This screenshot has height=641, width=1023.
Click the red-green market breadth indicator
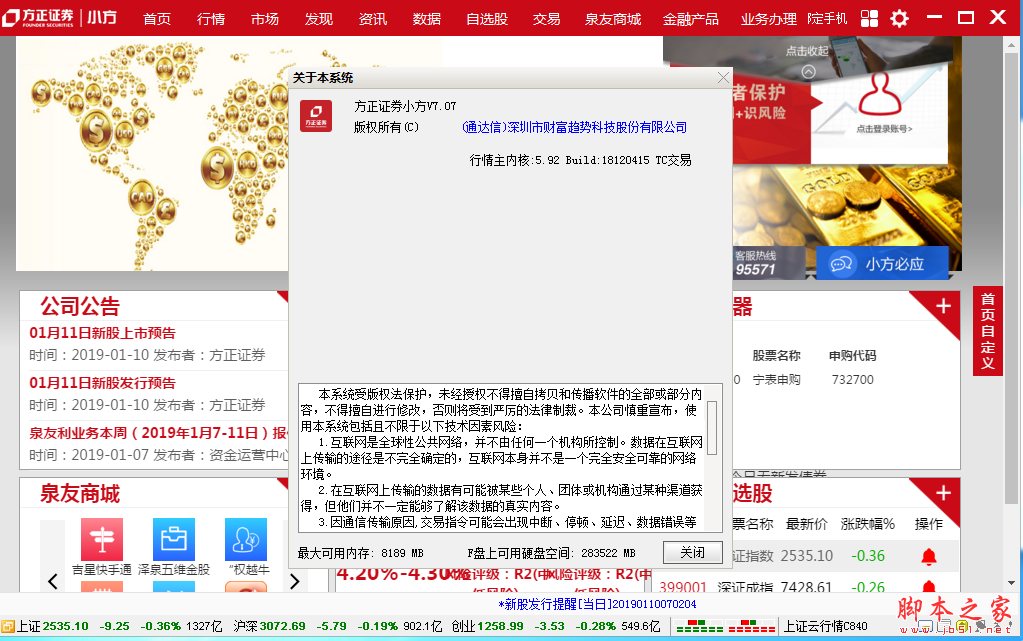tap(725, 627)
